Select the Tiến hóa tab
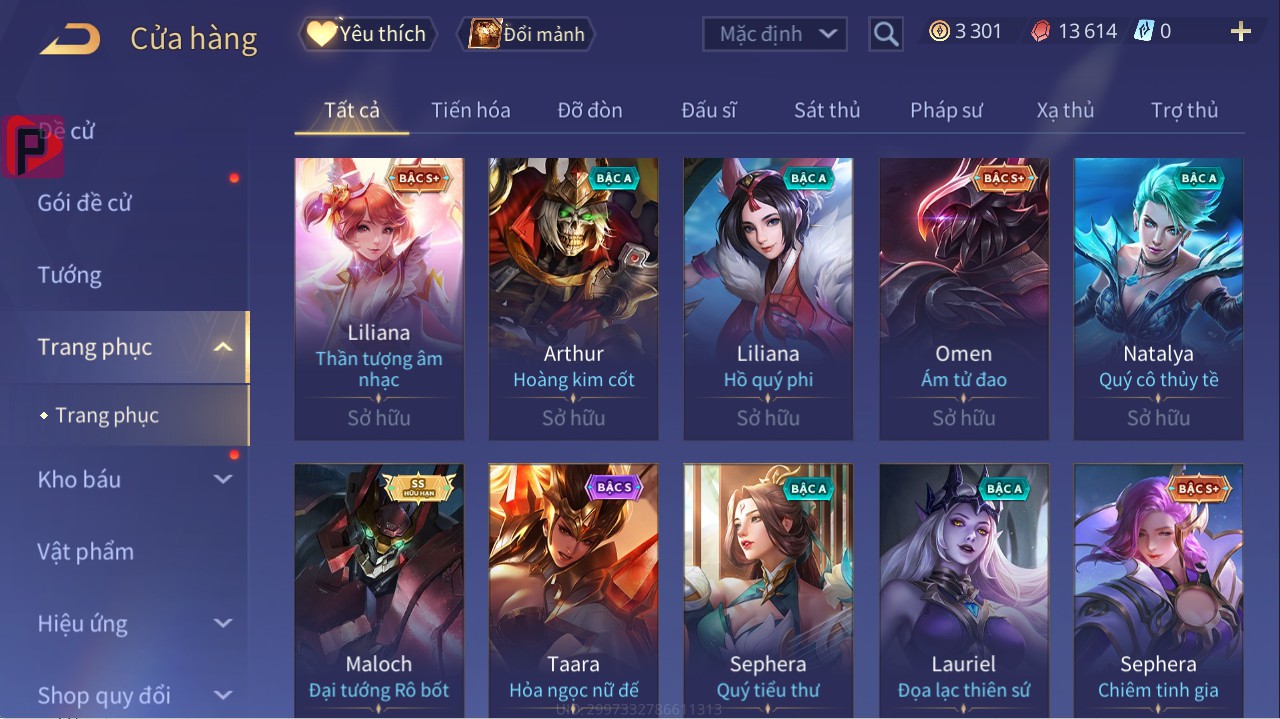This screenshot has width=1280, height=719. click(471, 110)
